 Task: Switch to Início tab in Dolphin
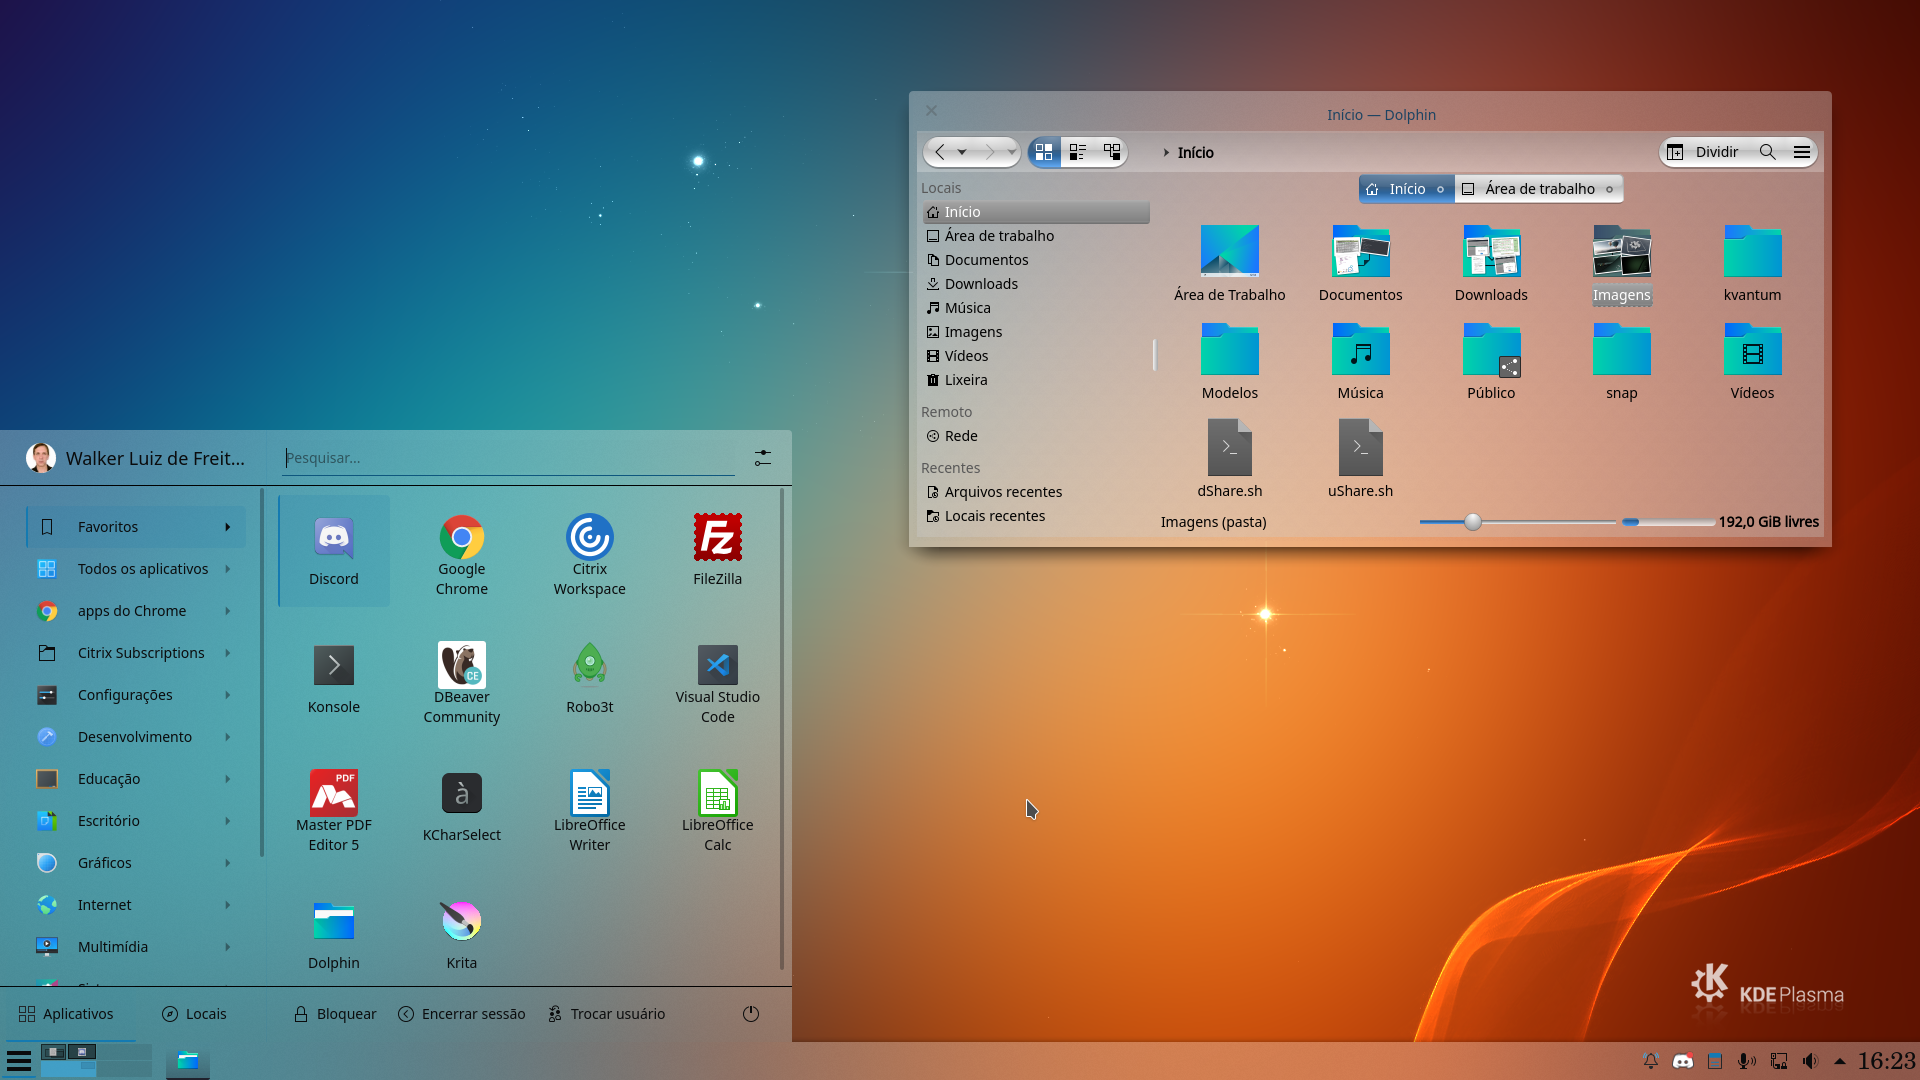click(1406, 189)
